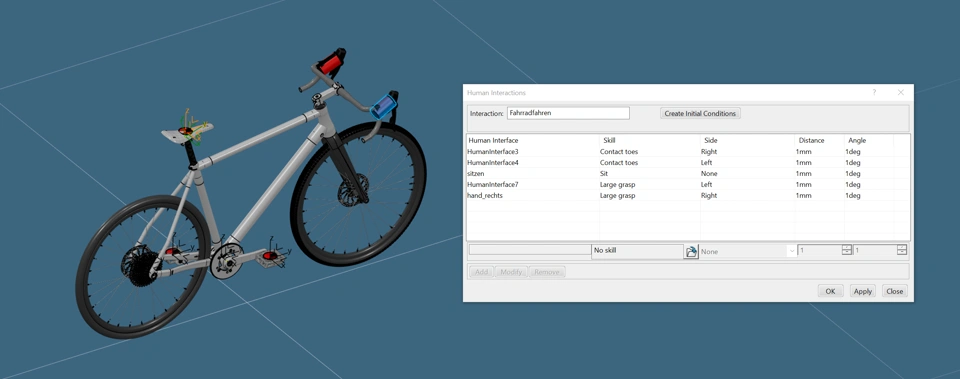Click None side cell of sitzen row
The width and height of the screenshot is (960, 379).
pyautogui.click(x=709, y=173)
